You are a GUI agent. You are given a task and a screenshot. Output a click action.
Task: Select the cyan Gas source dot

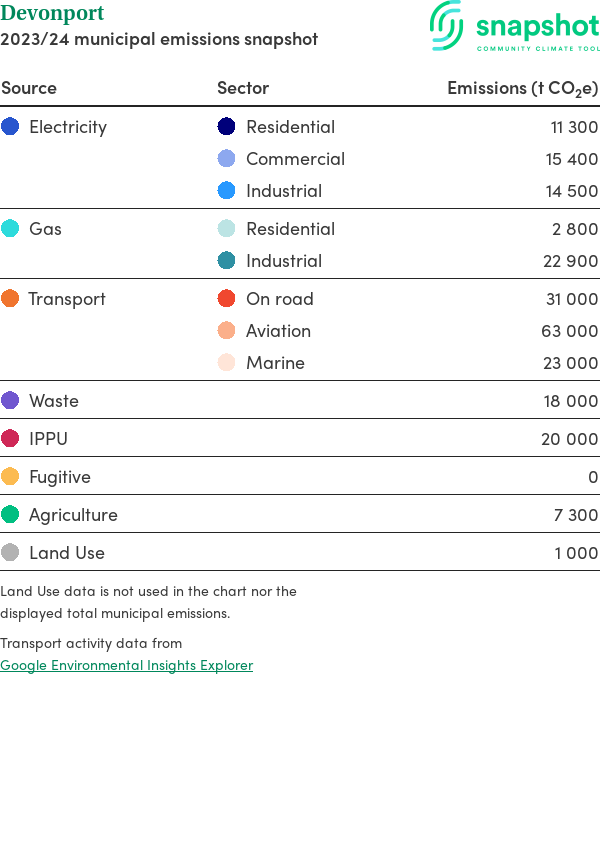tap(10, 229)
